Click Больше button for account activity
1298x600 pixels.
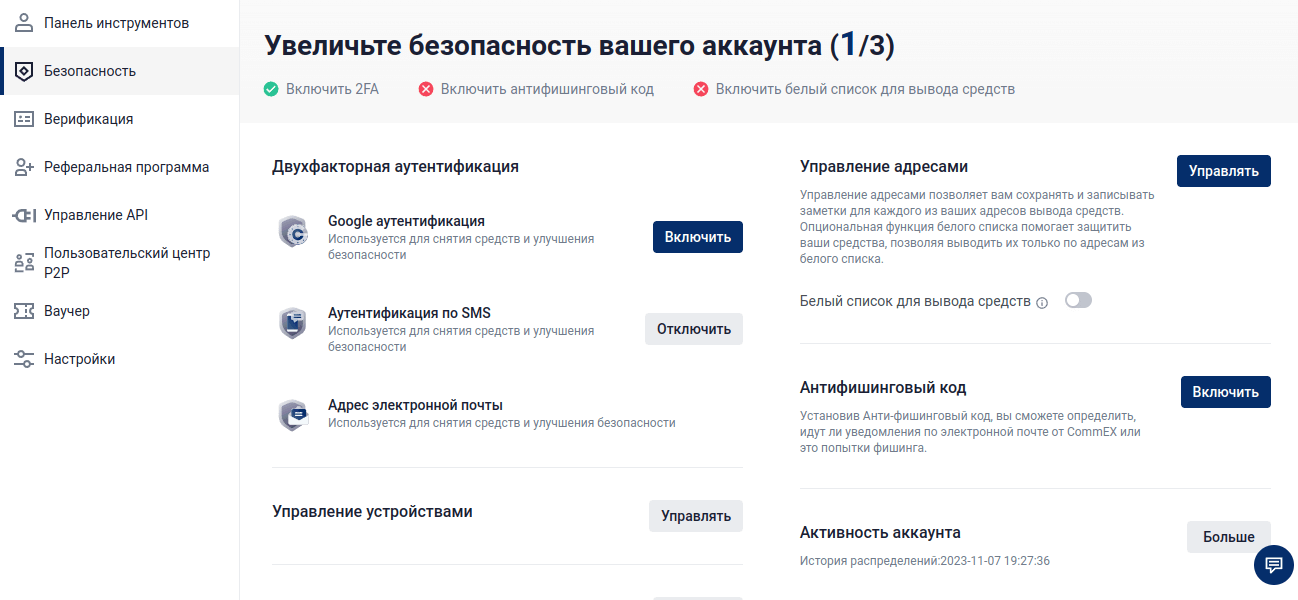[1228, 537]
